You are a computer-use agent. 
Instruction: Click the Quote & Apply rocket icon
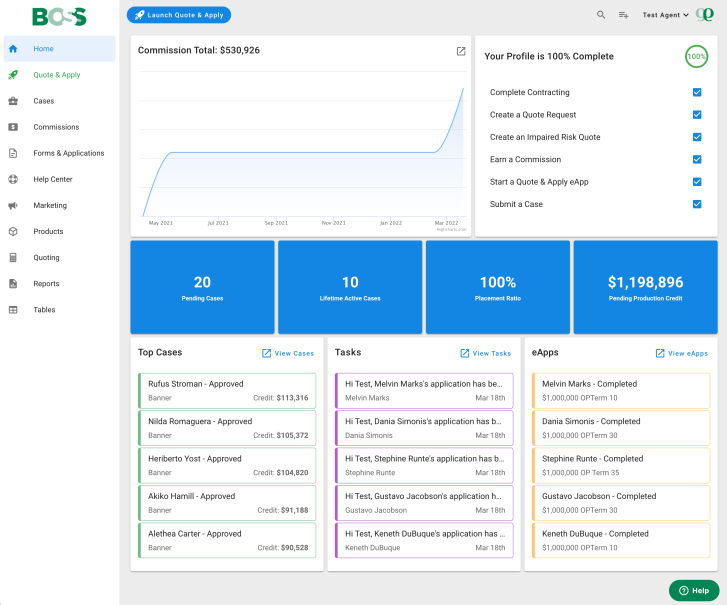pyautogui.click(x=13, y=75)
